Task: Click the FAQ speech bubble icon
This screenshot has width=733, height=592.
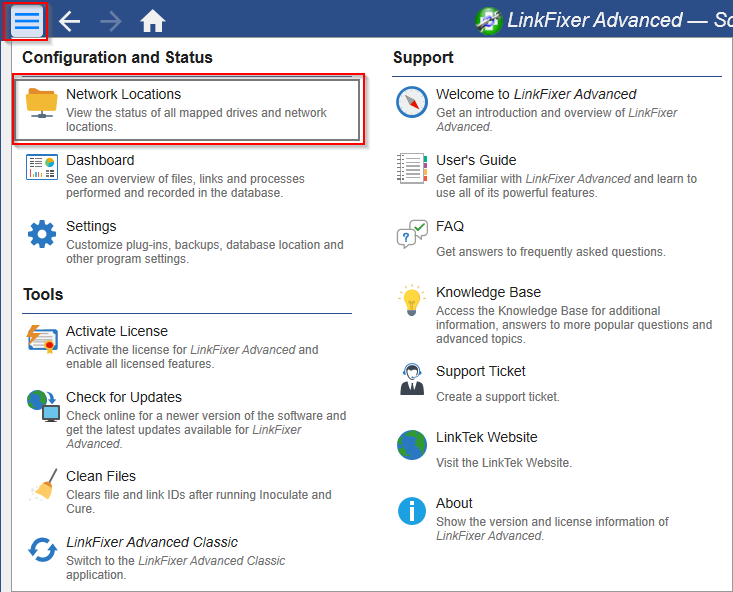Action: point(411,234)
